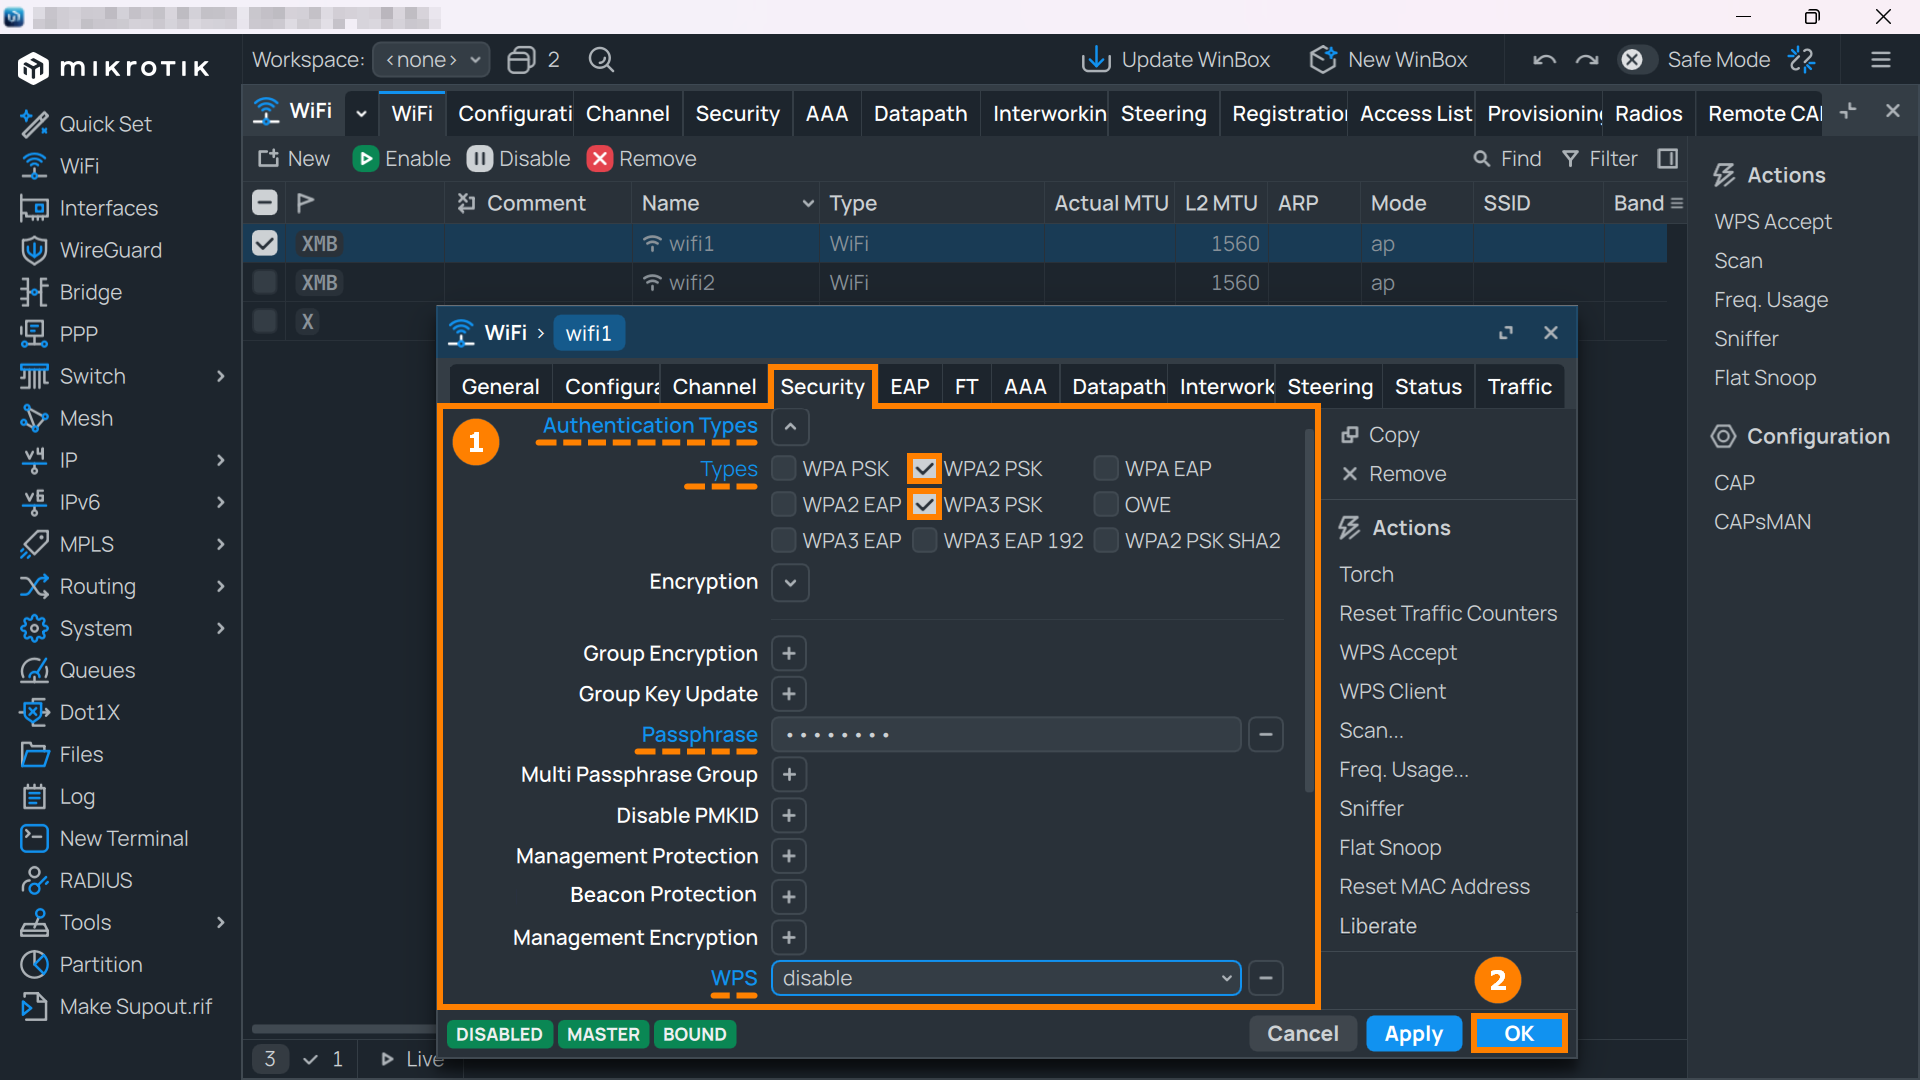Open the Status tab in the wifi1 dialog
This screenshot has width=1920, height=1080.
(x=1428, y=387)
